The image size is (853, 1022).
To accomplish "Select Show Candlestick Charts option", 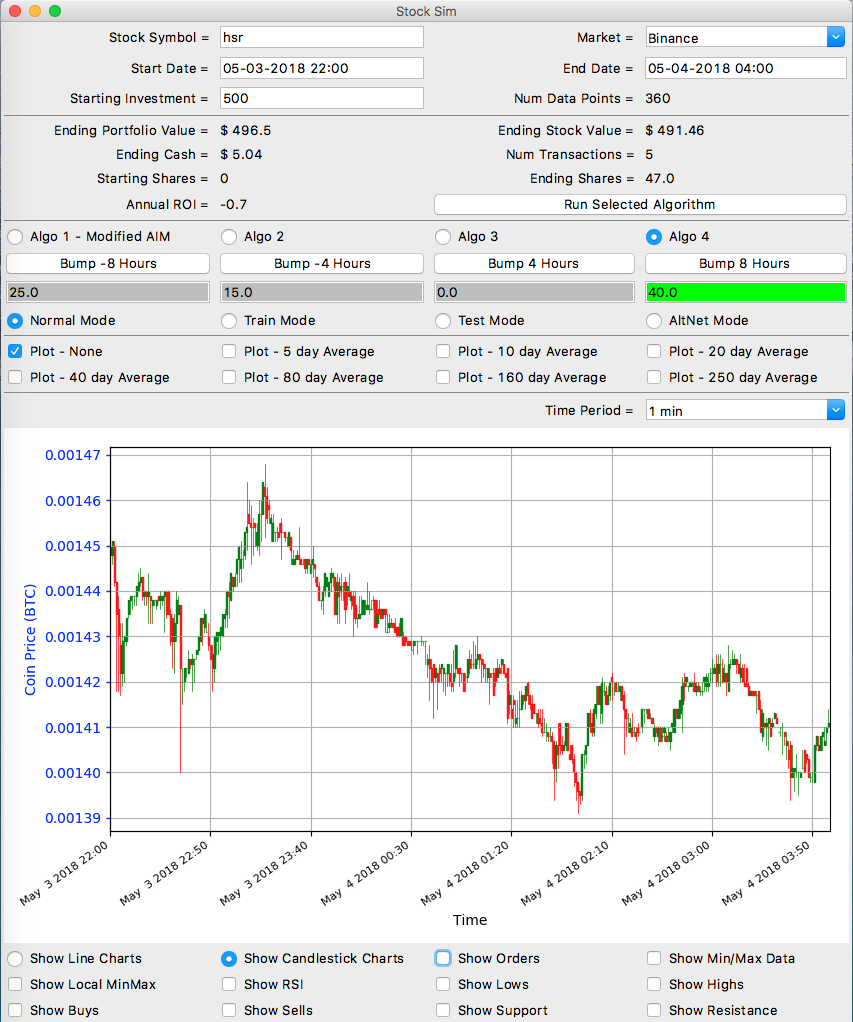I will 229,958.
